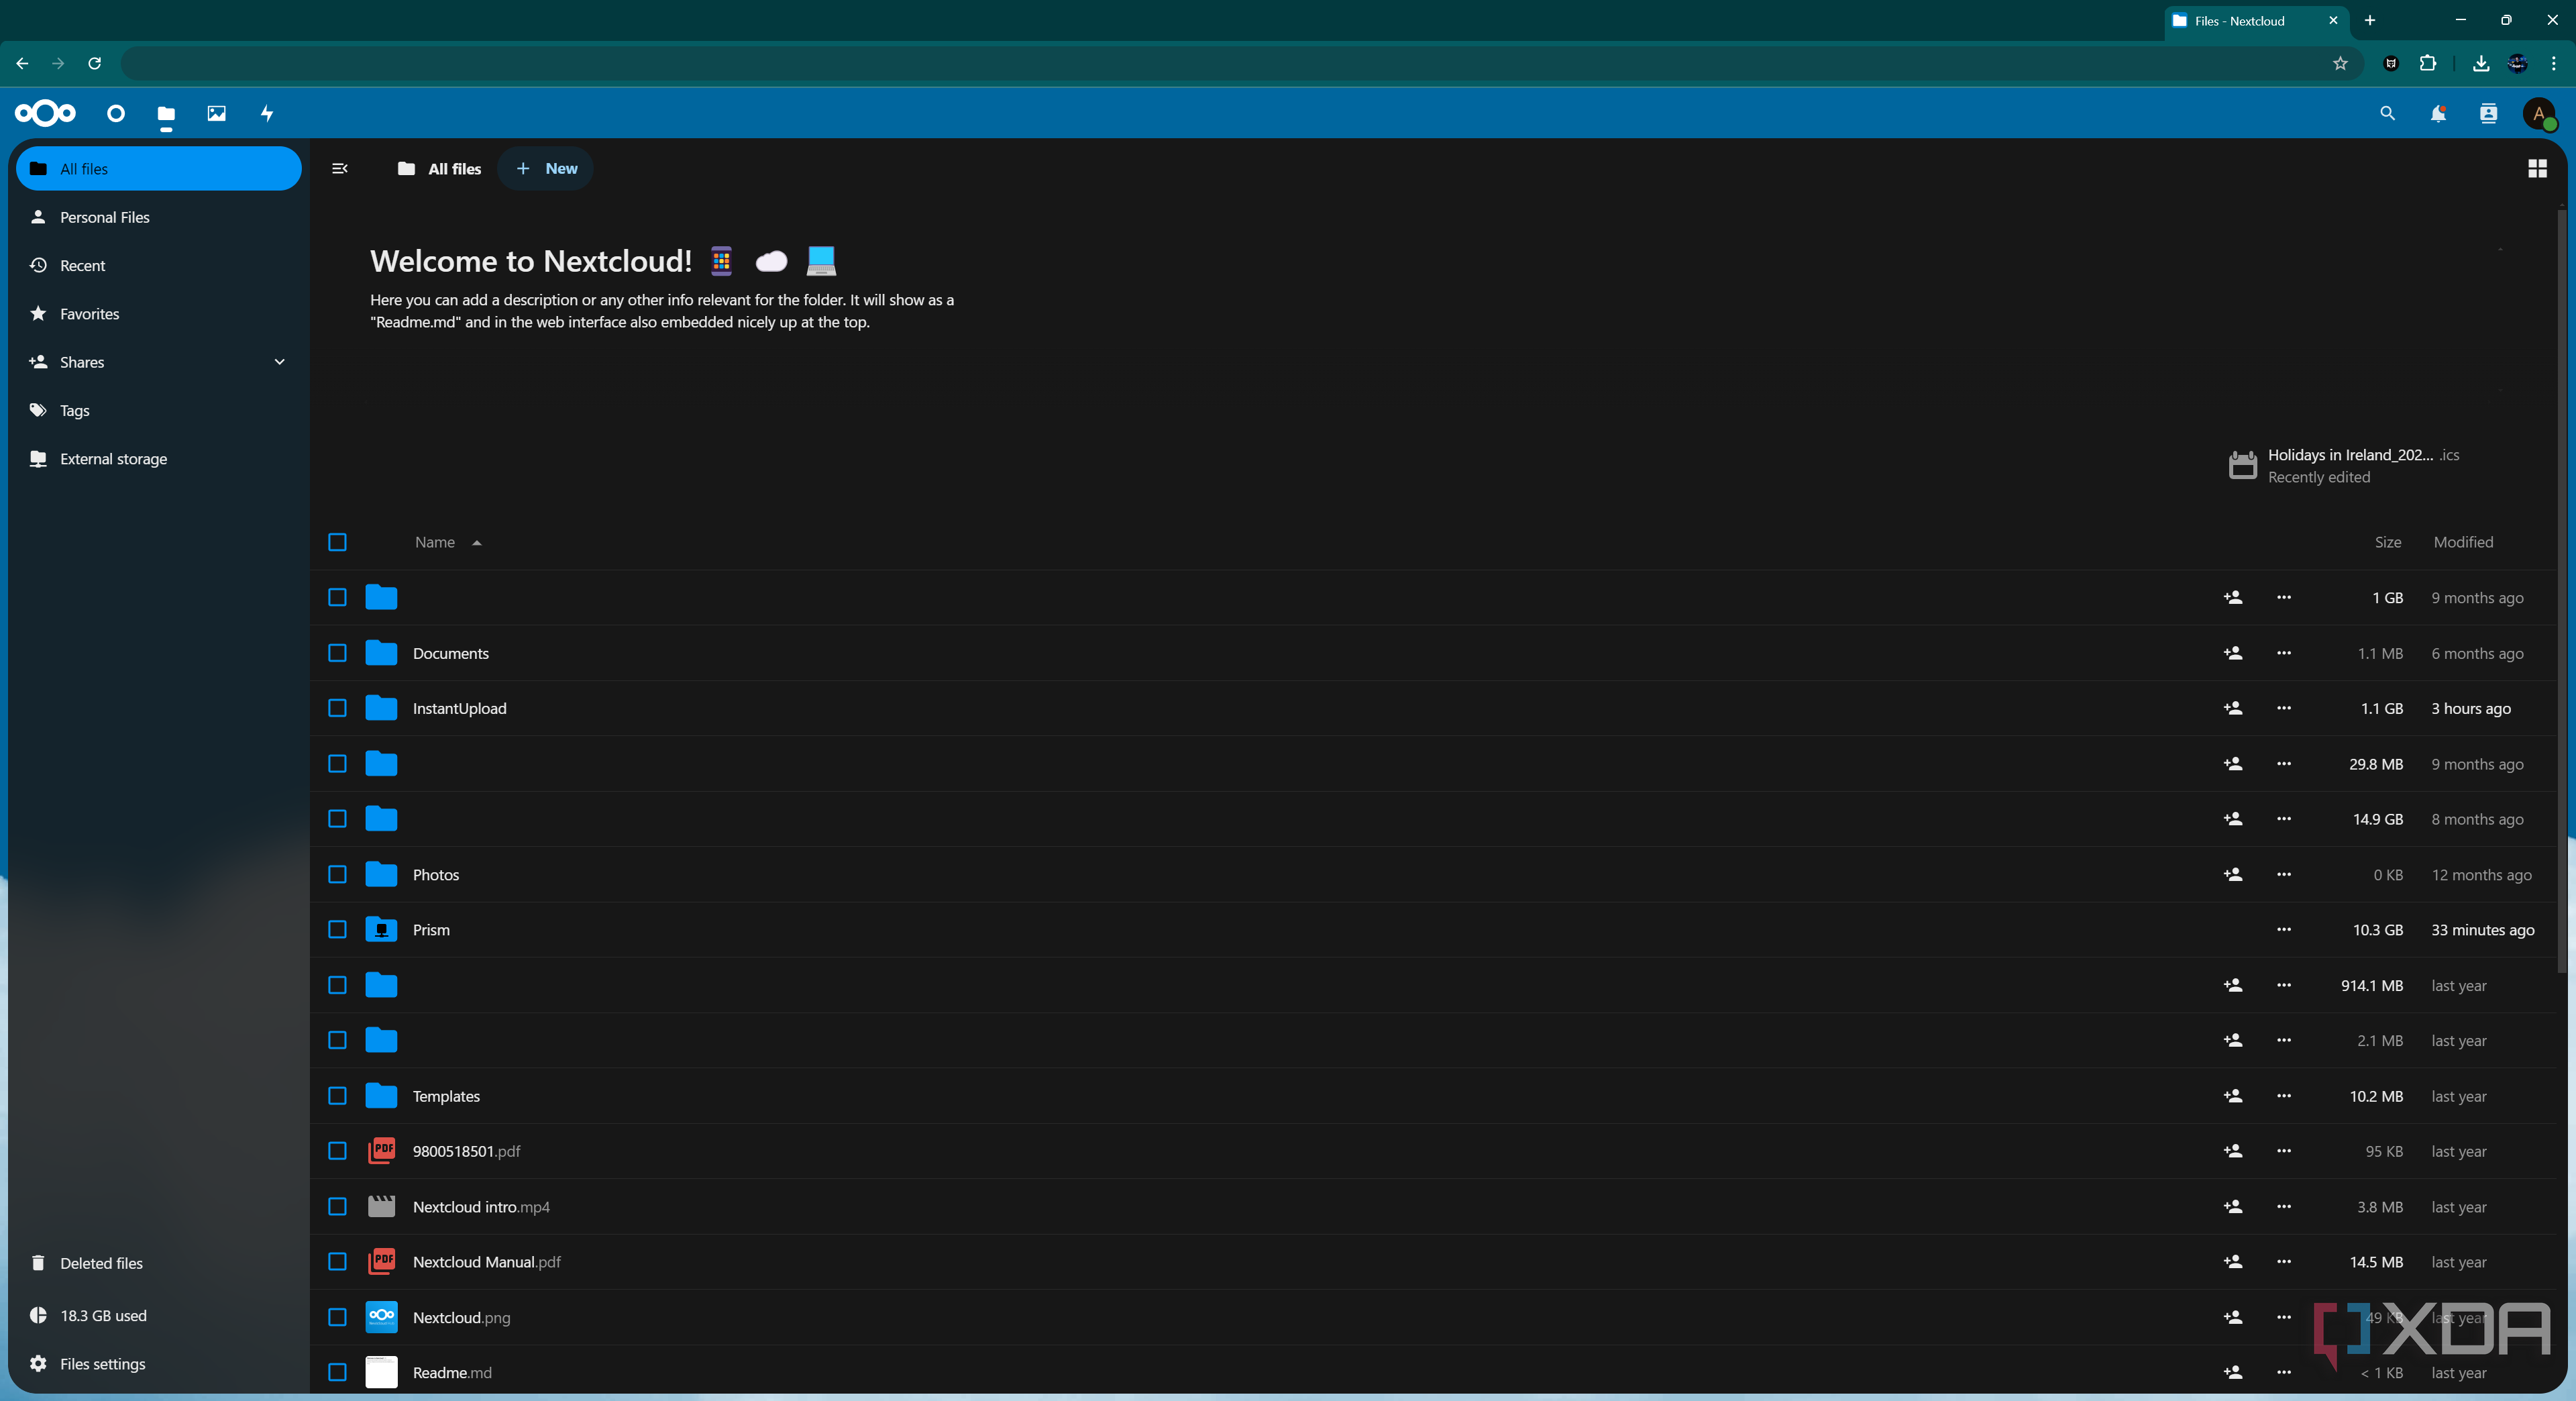
Task: Open the Contacts menu icon
Action: (2488, 113)
